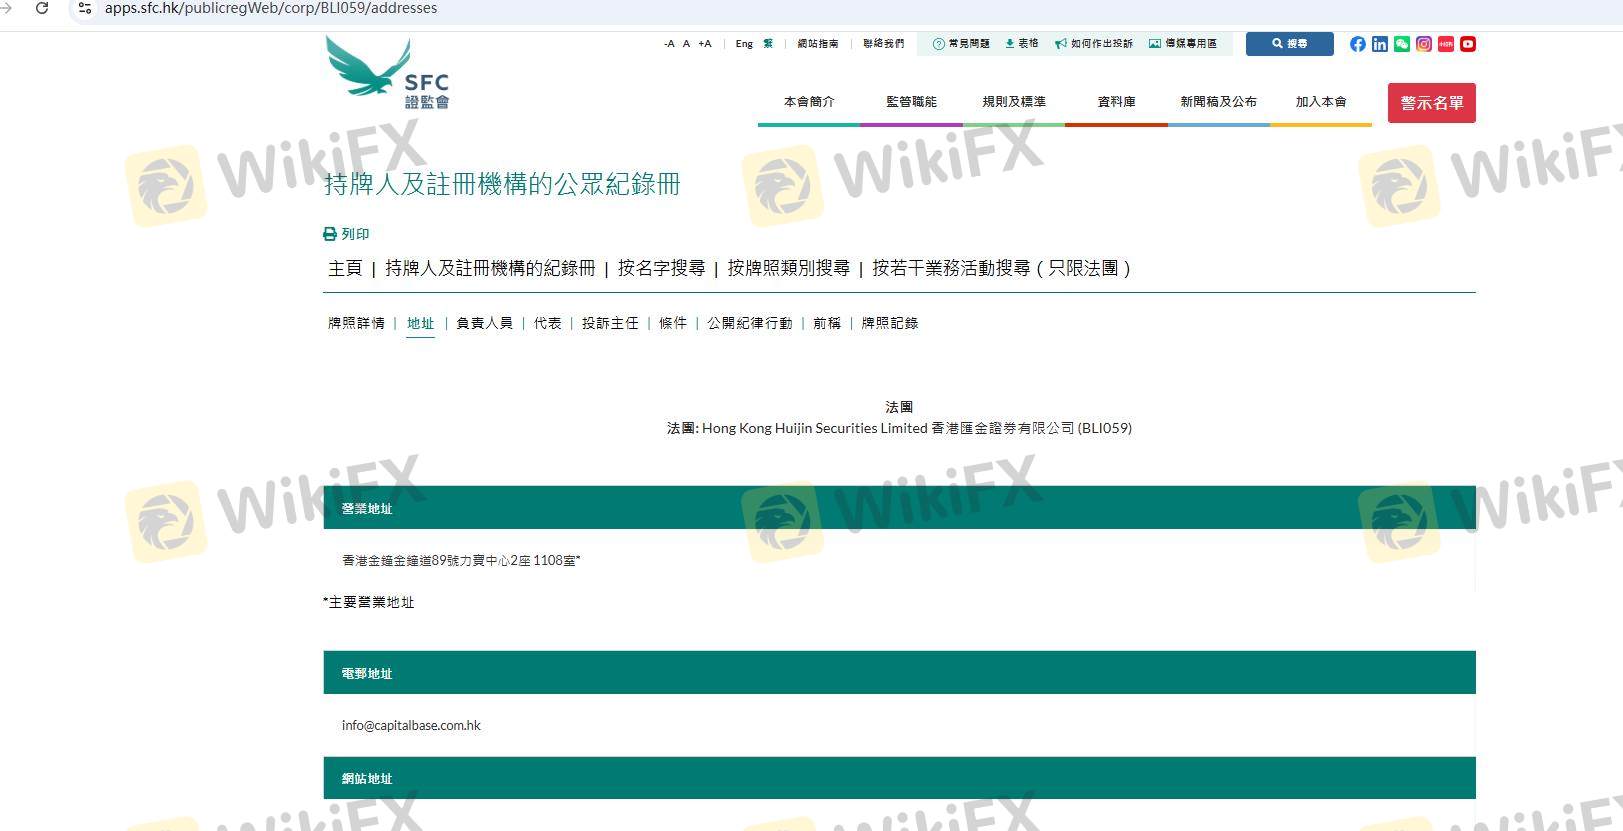Screen dimensions: 1623x831
Task: Switch to 投訴主任 tab
Action: 610,323
